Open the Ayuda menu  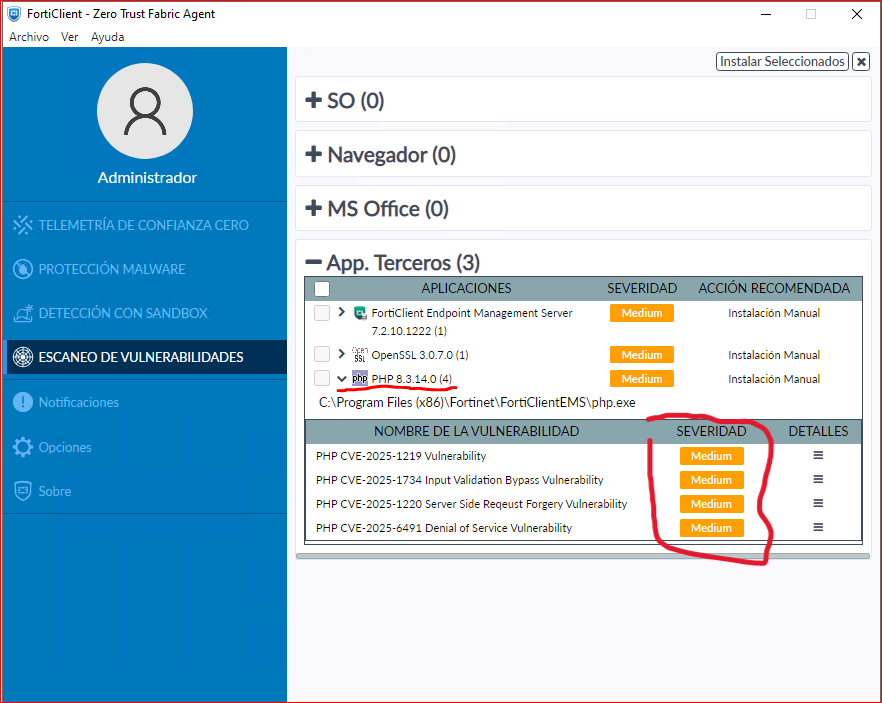(107, 37)
